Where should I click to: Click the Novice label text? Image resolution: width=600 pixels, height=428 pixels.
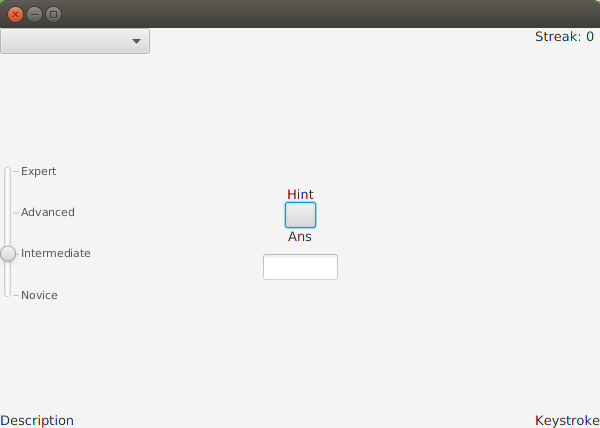click(39, 295)
